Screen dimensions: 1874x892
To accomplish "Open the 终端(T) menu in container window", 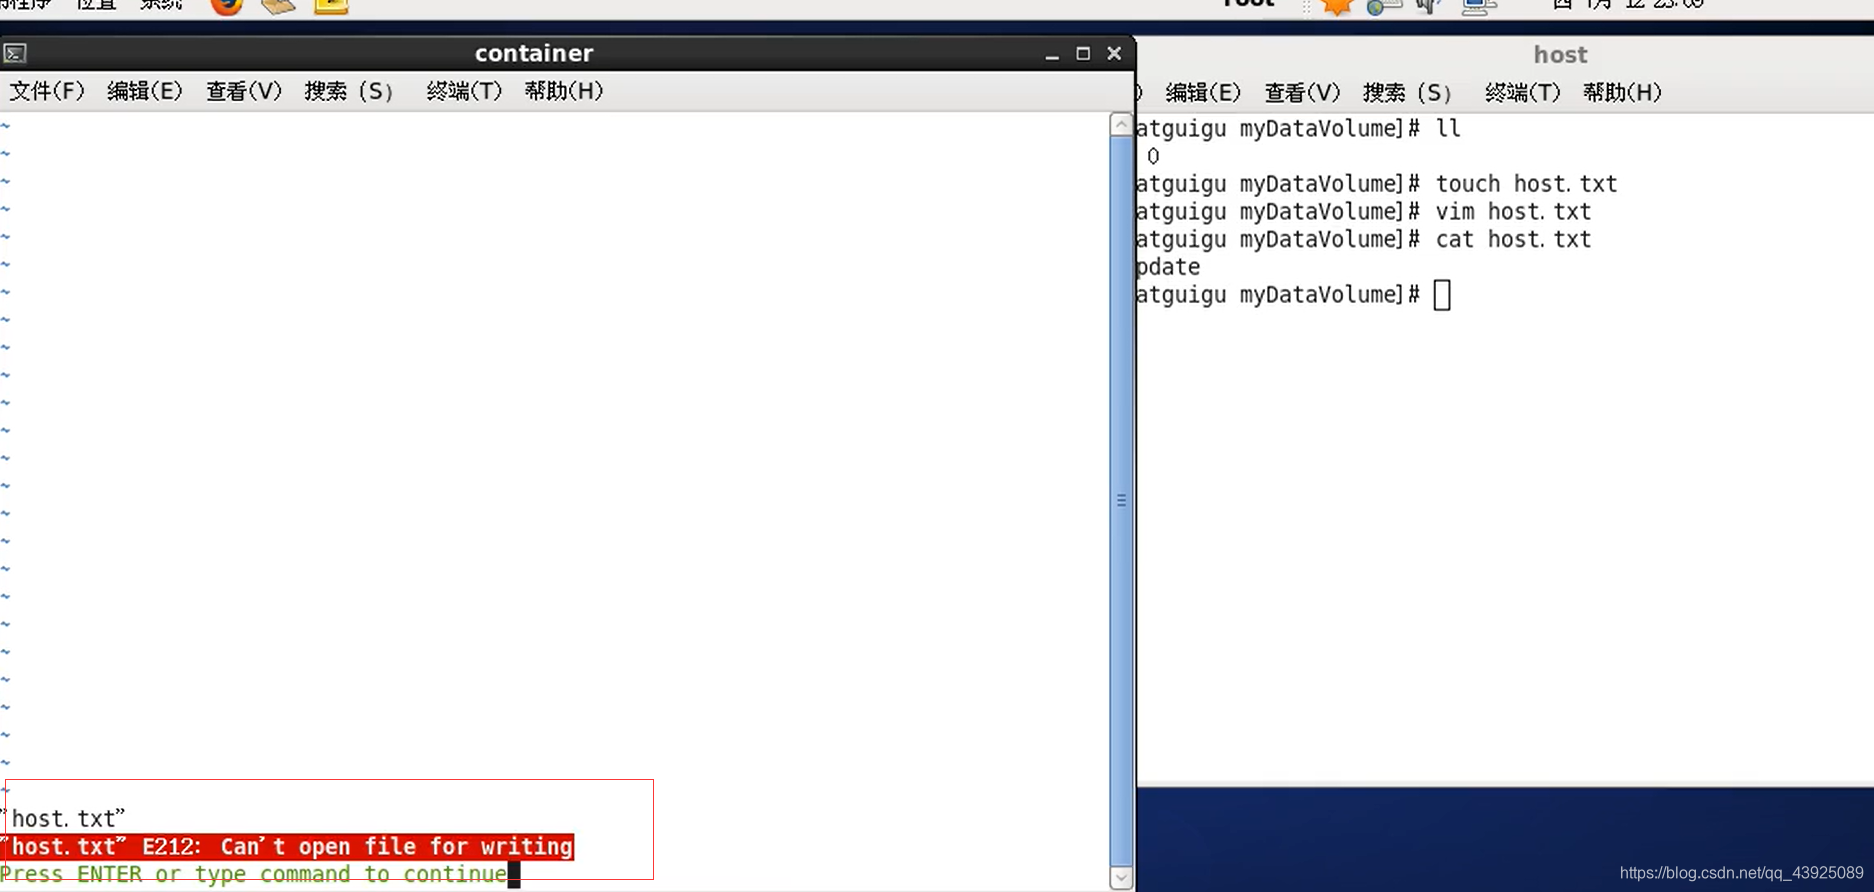I will [464, 91].
